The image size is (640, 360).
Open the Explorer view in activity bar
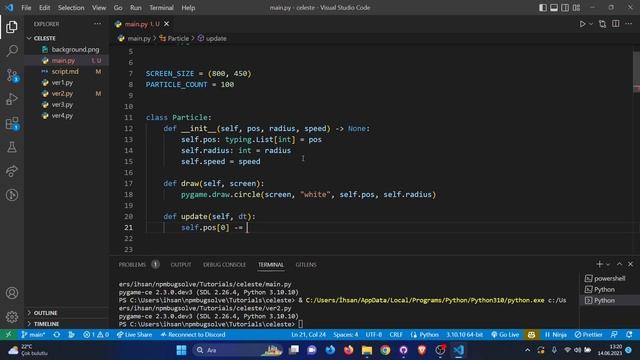[12, 27]
